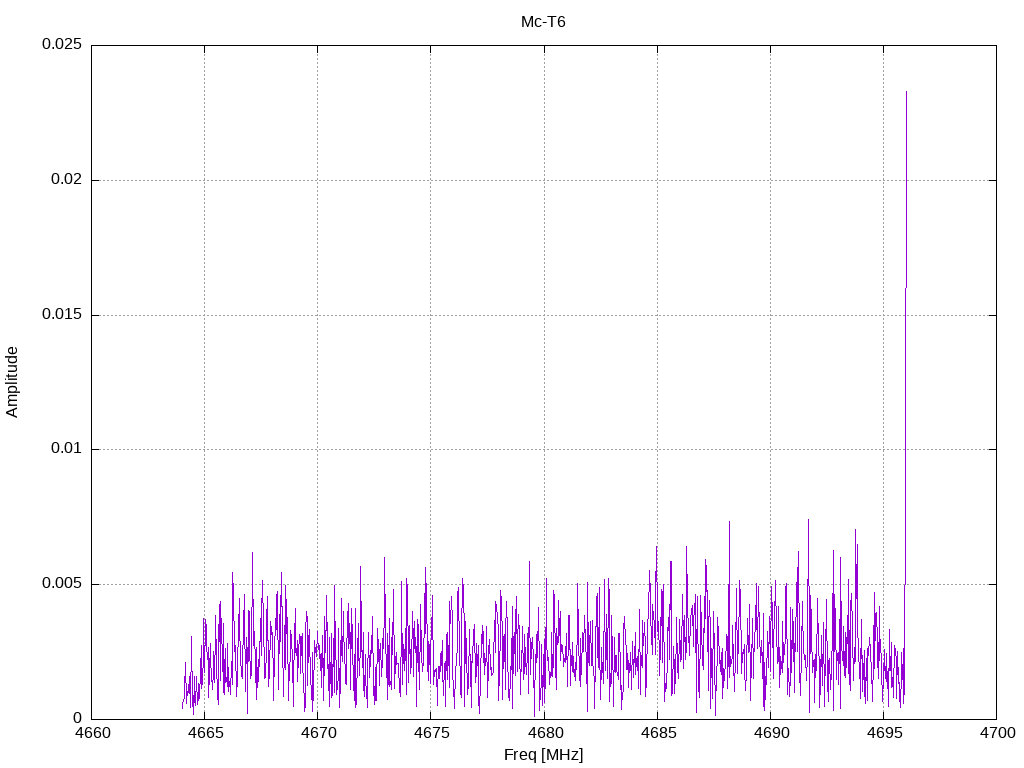Click the x-axis tick label "4695"
Image resolution: width=1024 pixels, height=768 pixels.
[x=884, y=733]
